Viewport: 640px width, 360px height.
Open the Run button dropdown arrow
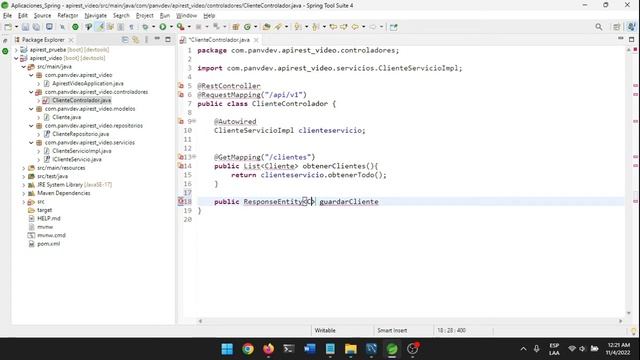[x=171, y=27]
